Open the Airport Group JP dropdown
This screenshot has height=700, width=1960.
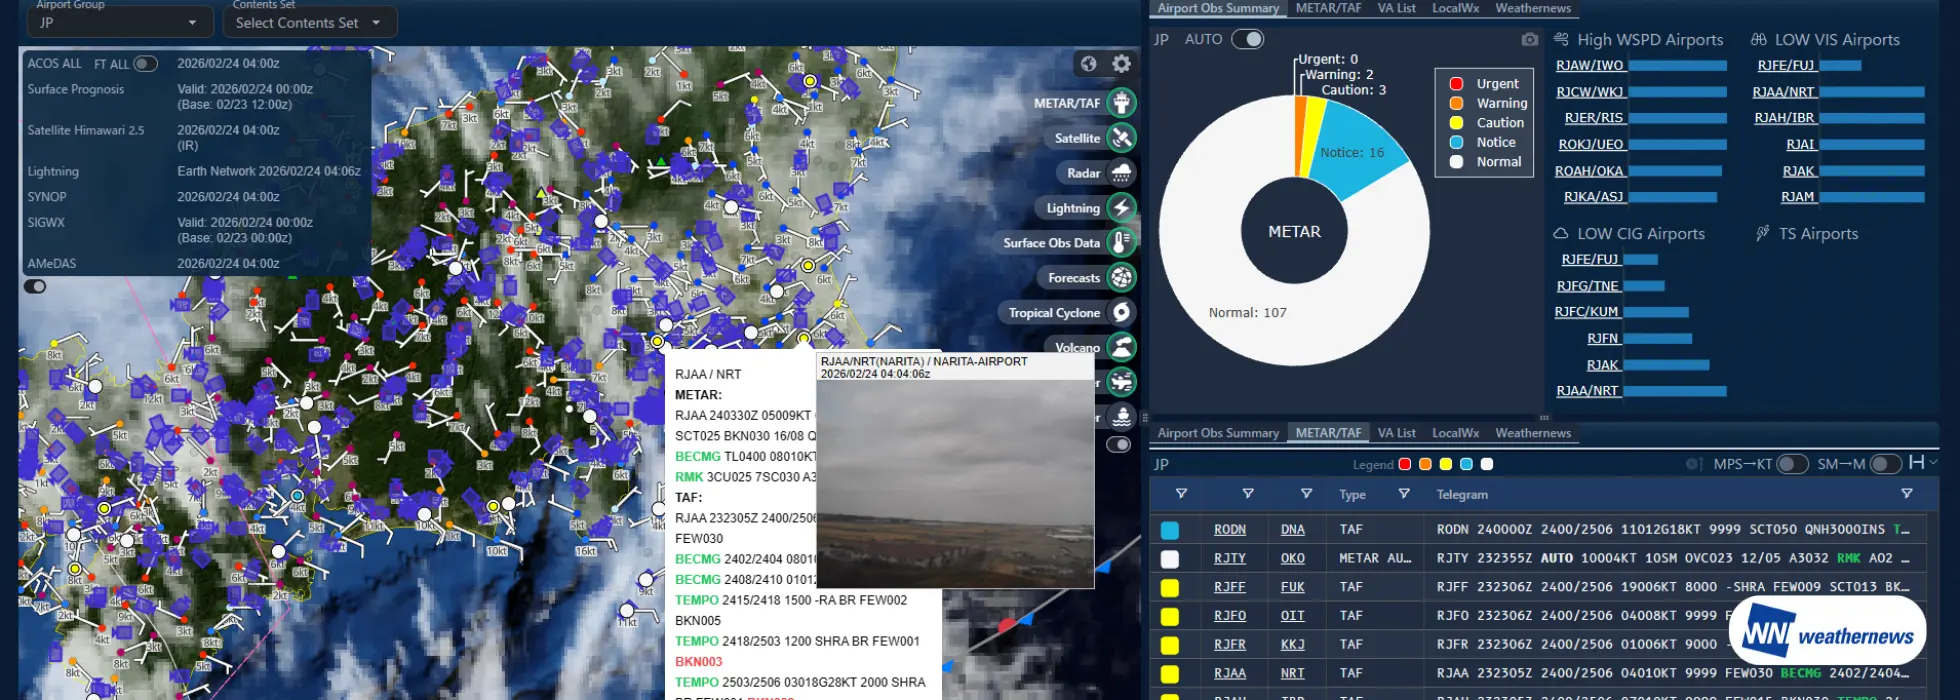[x=118, y=22]
